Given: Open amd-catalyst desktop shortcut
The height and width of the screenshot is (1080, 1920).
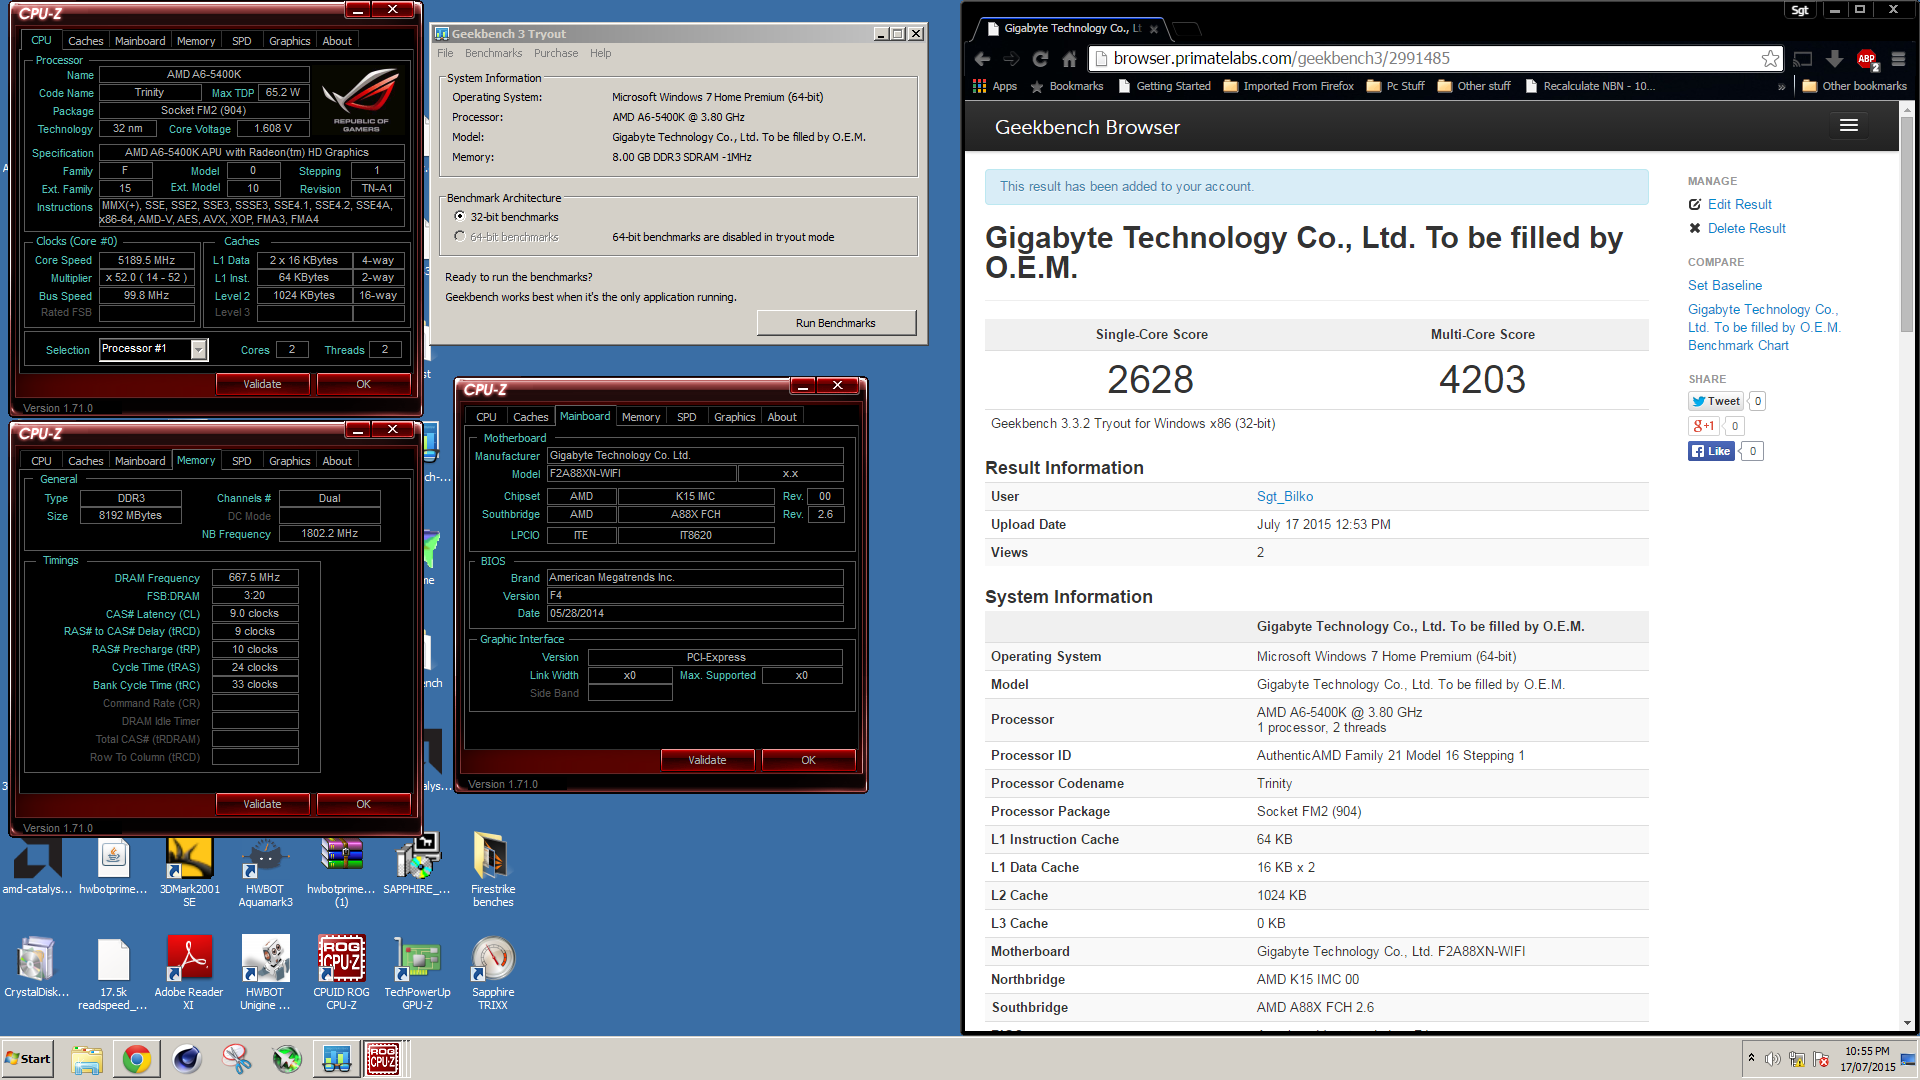Looking at the screenshot, I should [x=36, y=866].
